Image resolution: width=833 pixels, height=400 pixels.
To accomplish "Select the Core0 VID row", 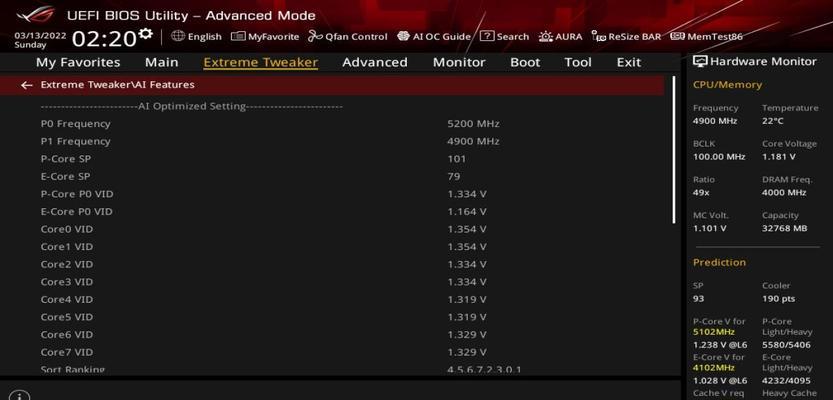I will click(x=332, y=229).
